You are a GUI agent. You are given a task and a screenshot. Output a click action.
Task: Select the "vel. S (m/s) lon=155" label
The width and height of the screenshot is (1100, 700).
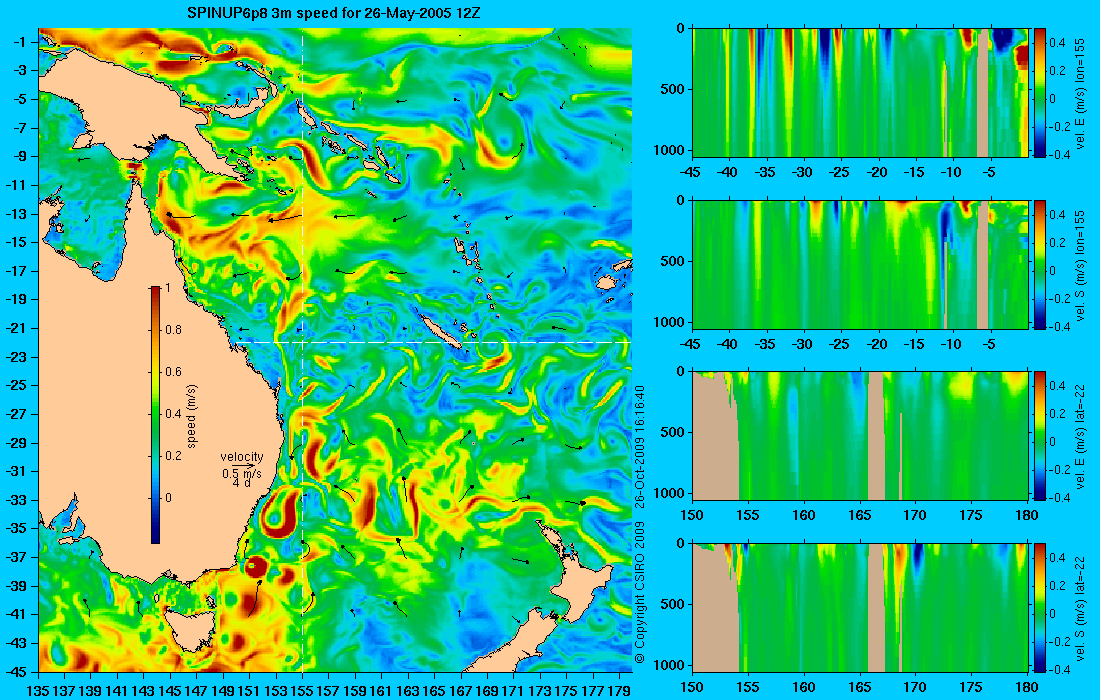[x=1081, y=264]
